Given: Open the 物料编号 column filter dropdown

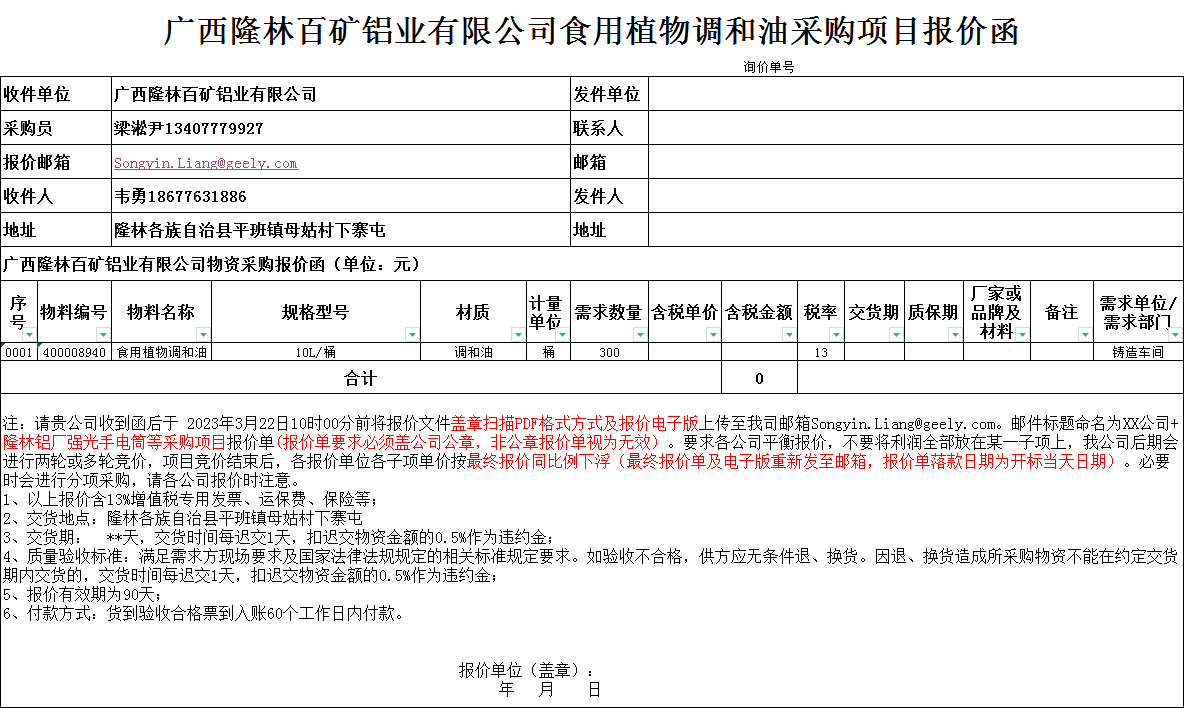Looking at the screenshot, I should [x=103, y=334].
